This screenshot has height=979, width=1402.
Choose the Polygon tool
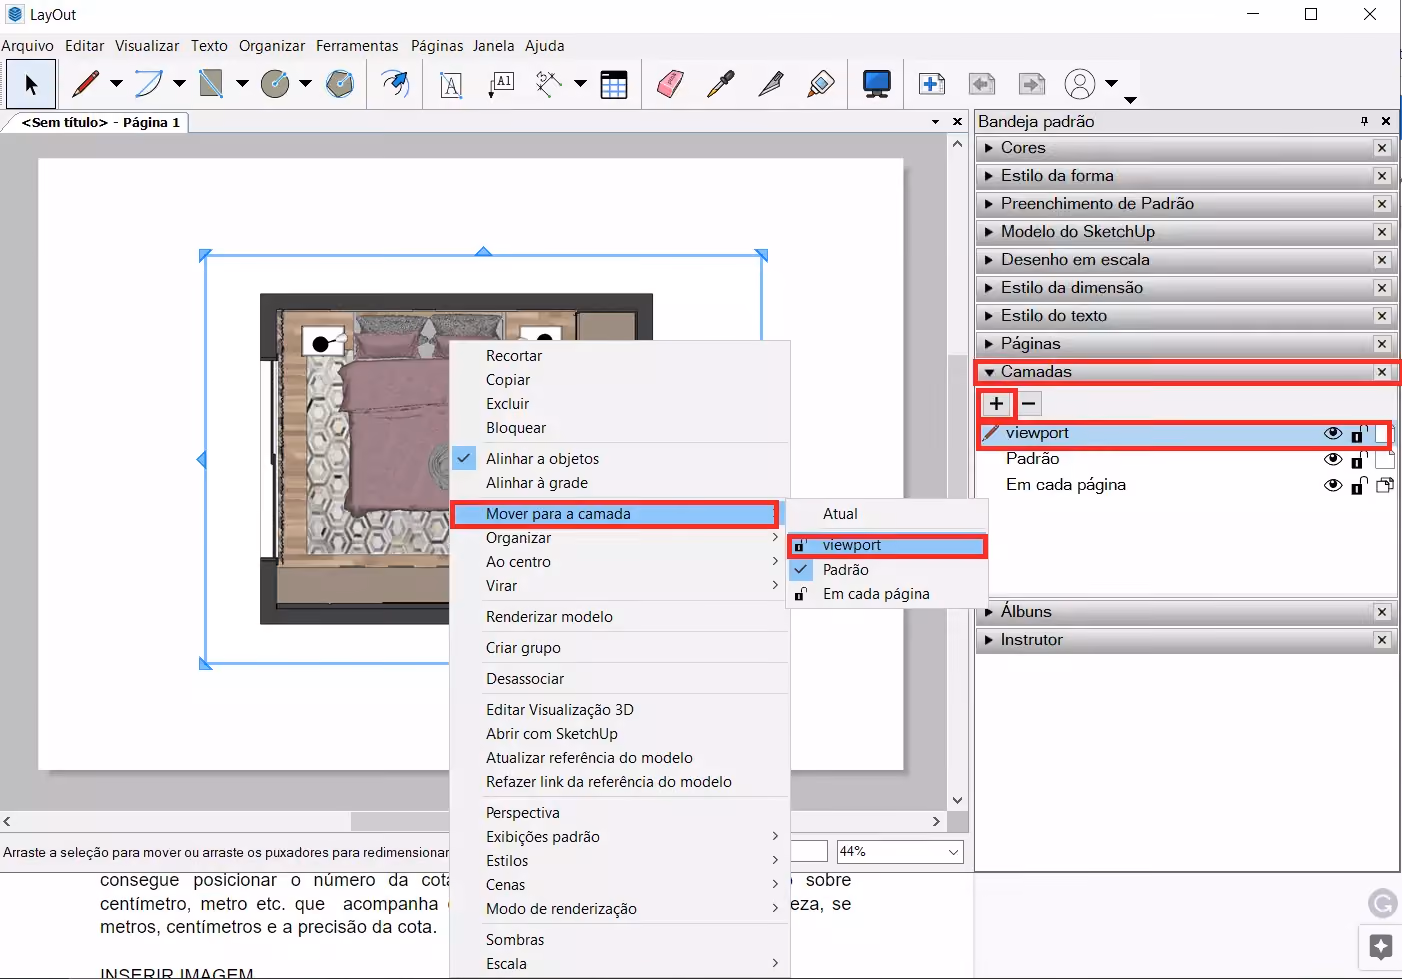(x=340, y=84)
